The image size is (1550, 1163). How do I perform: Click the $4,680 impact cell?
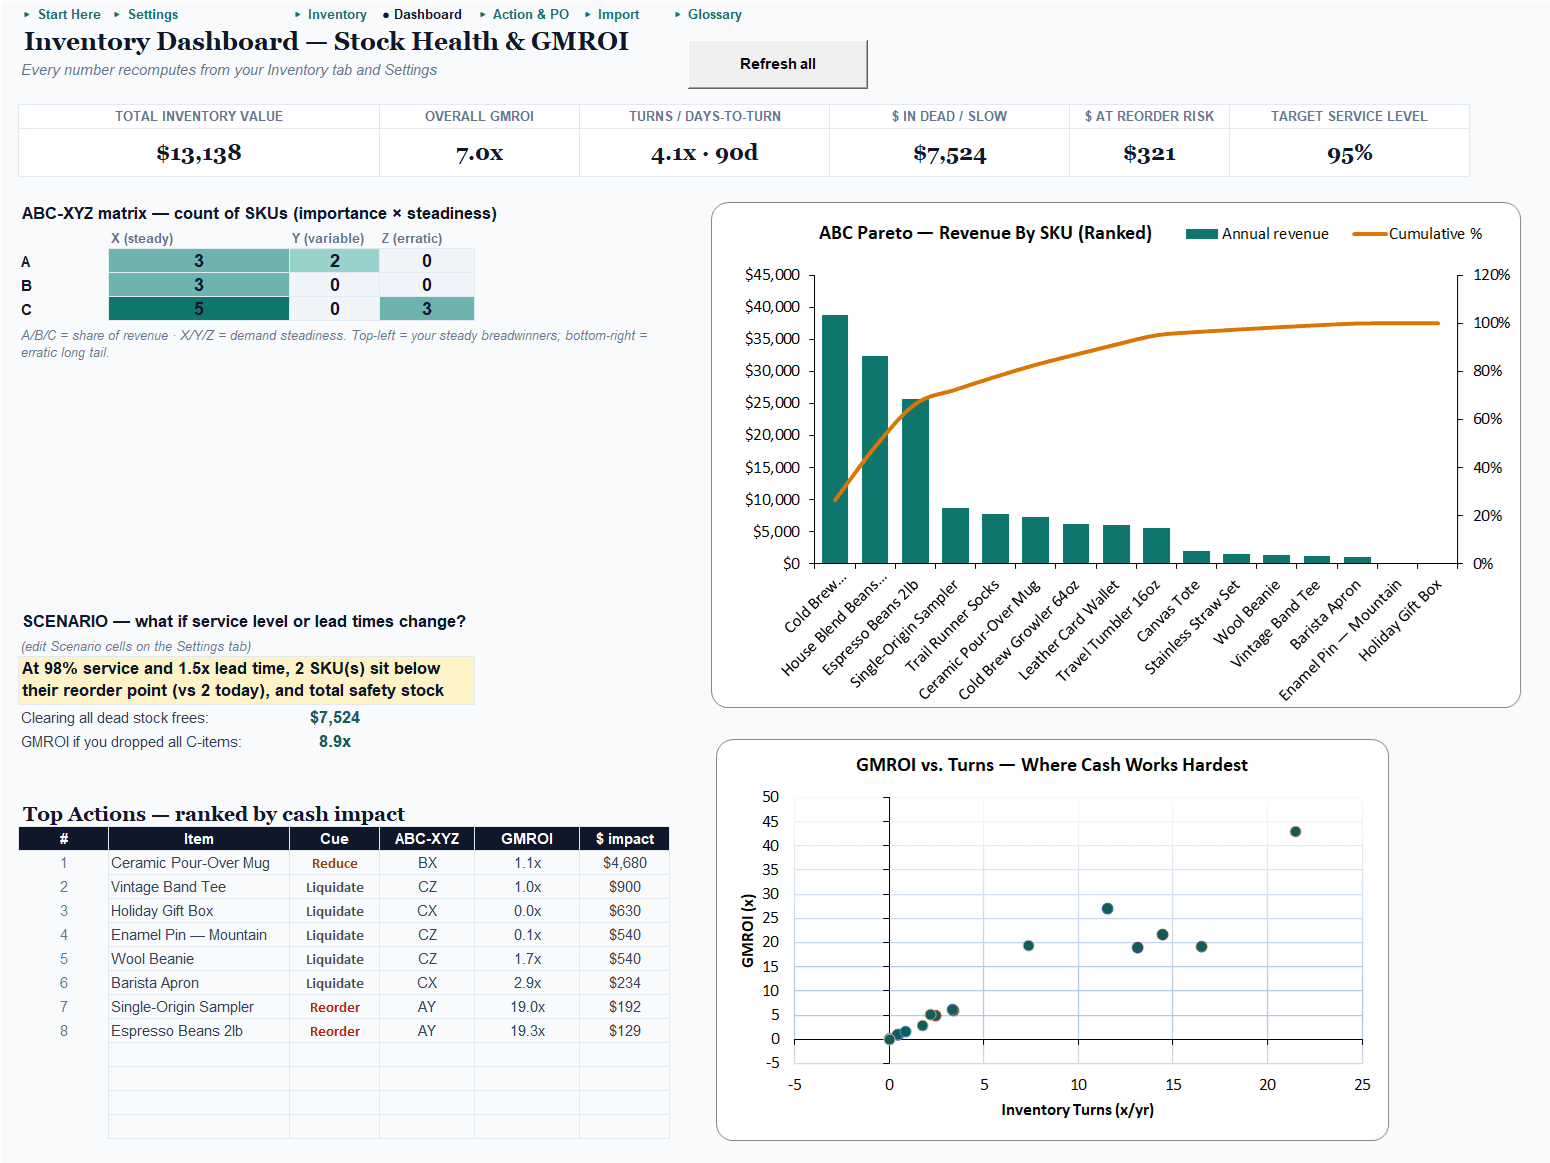click(x=625, y=863)
